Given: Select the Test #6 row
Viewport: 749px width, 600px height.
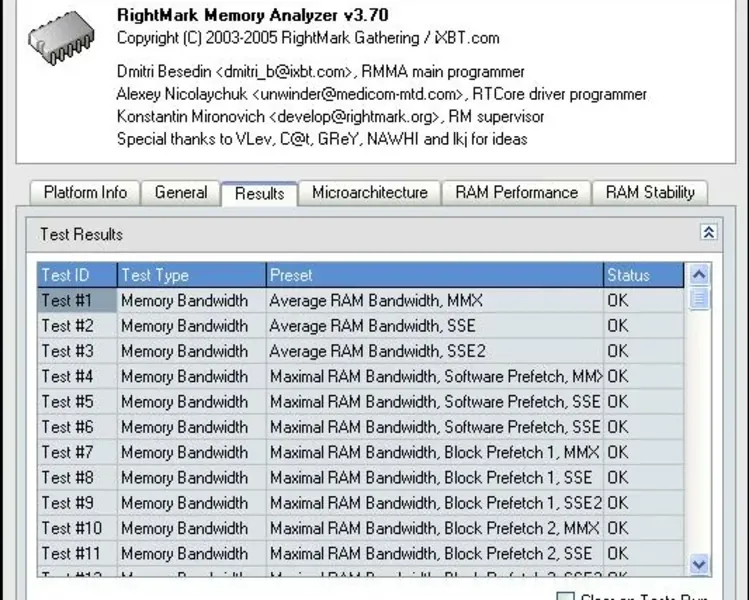Looking at the screenshot, I should point(361,427).
